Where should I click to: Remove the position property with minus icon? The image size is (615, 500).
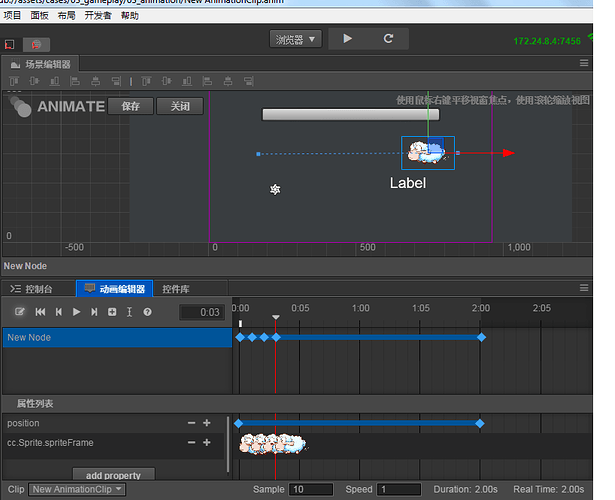(x=191, y=423)
